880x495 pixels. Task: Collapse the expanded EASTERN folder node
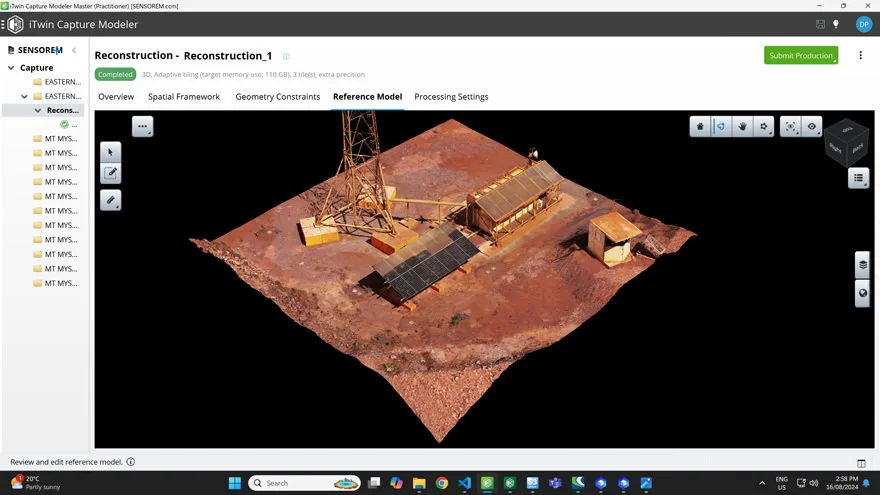(x=25, y=96)
